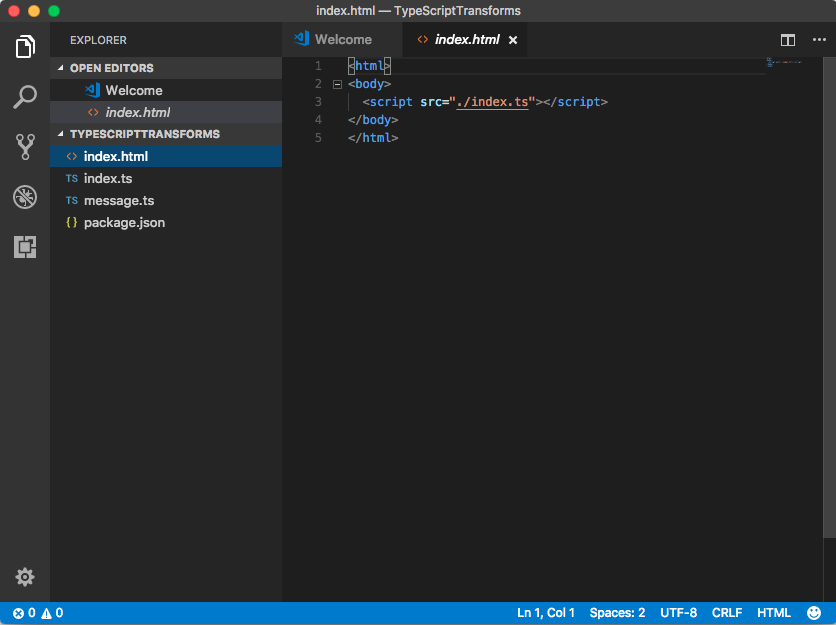
Task: Click the feedback smiley icon
Action: point(814,613)
